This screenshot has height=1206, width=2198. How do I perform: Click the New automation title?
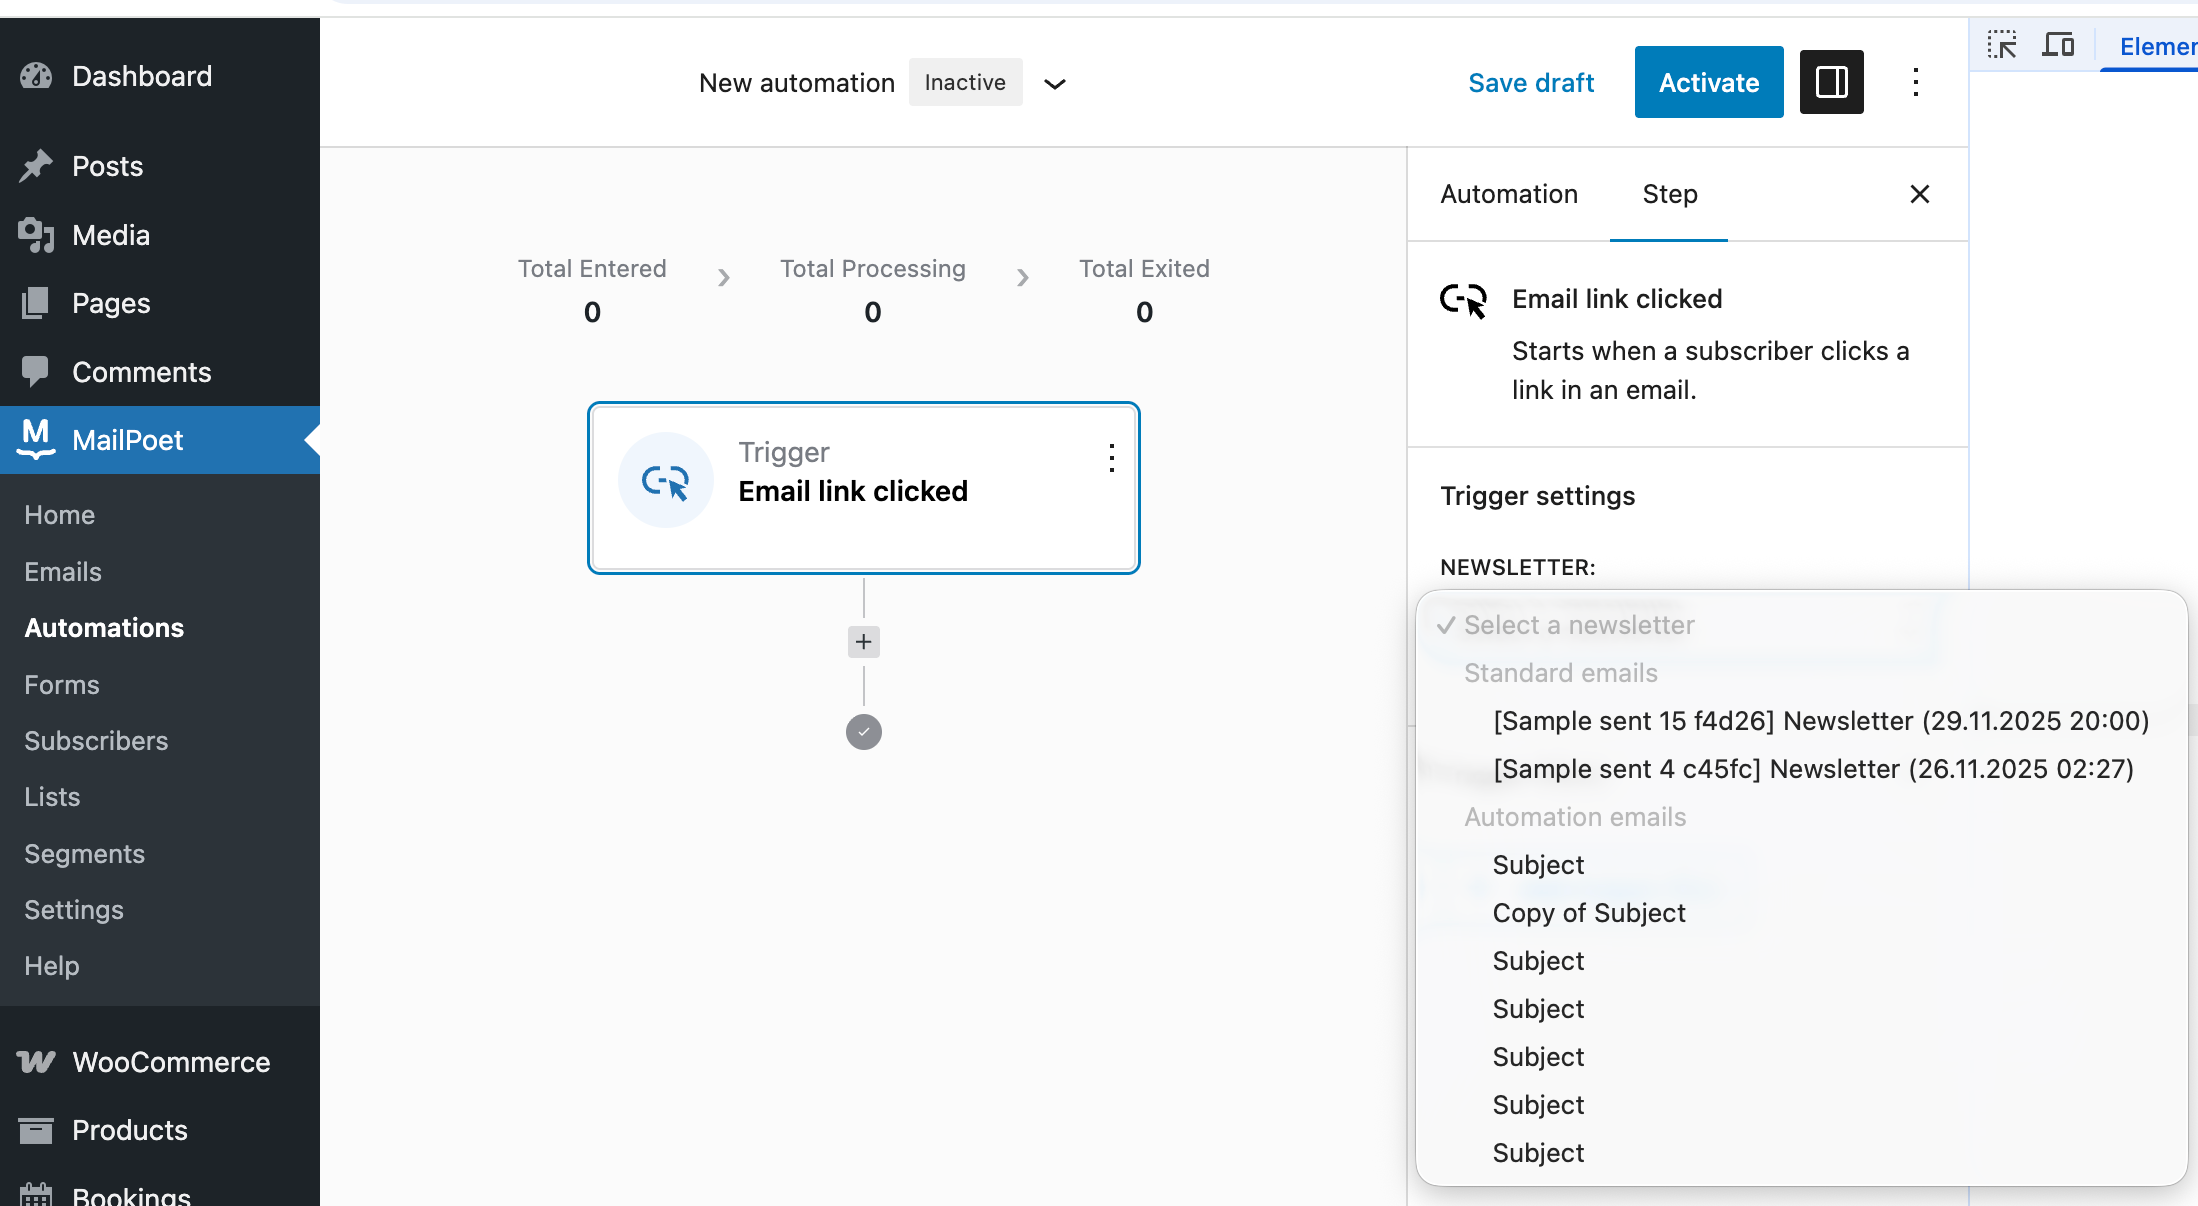coord(797,83)
